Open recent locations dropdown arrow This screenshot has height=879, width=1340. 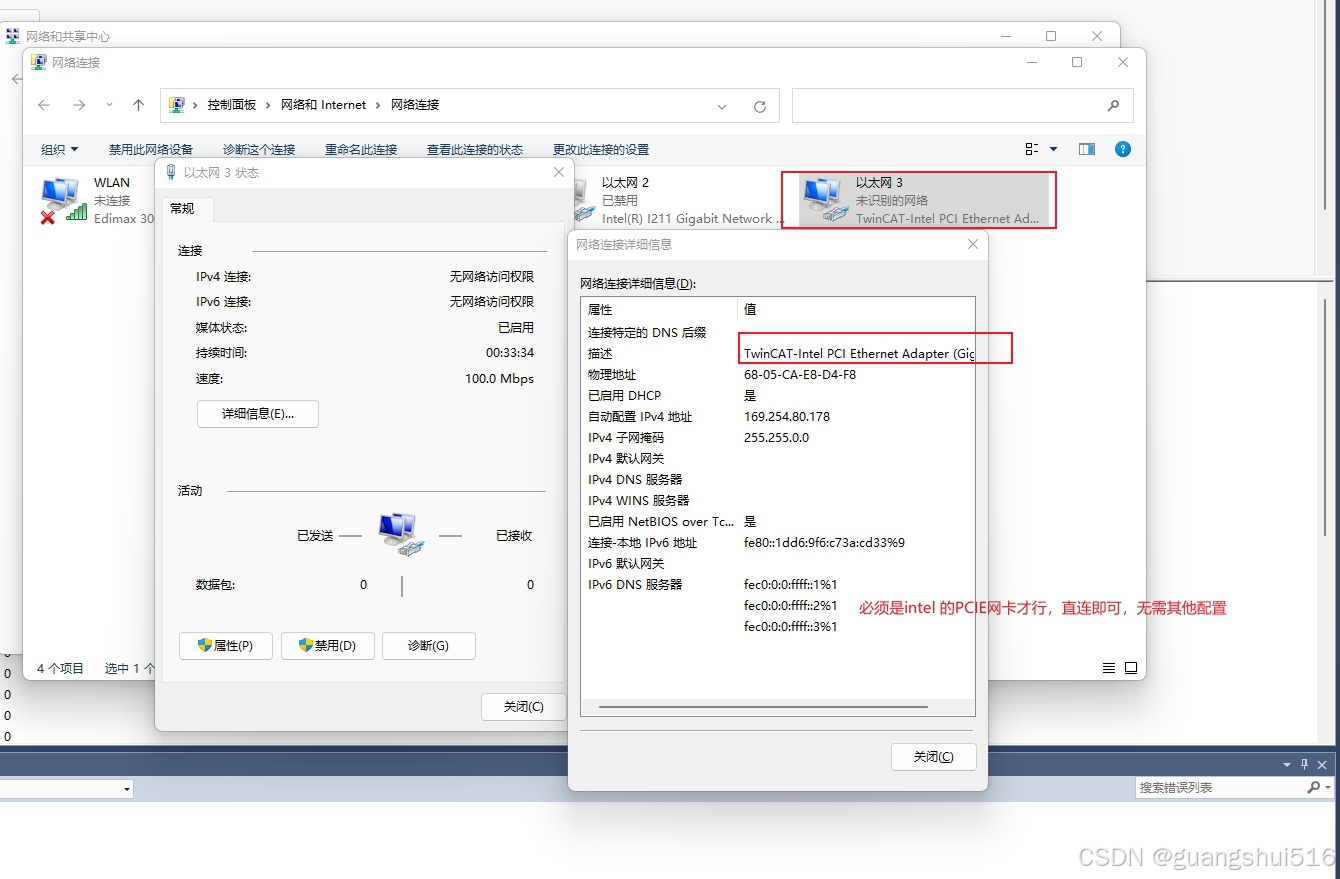(x=109, y=105)
